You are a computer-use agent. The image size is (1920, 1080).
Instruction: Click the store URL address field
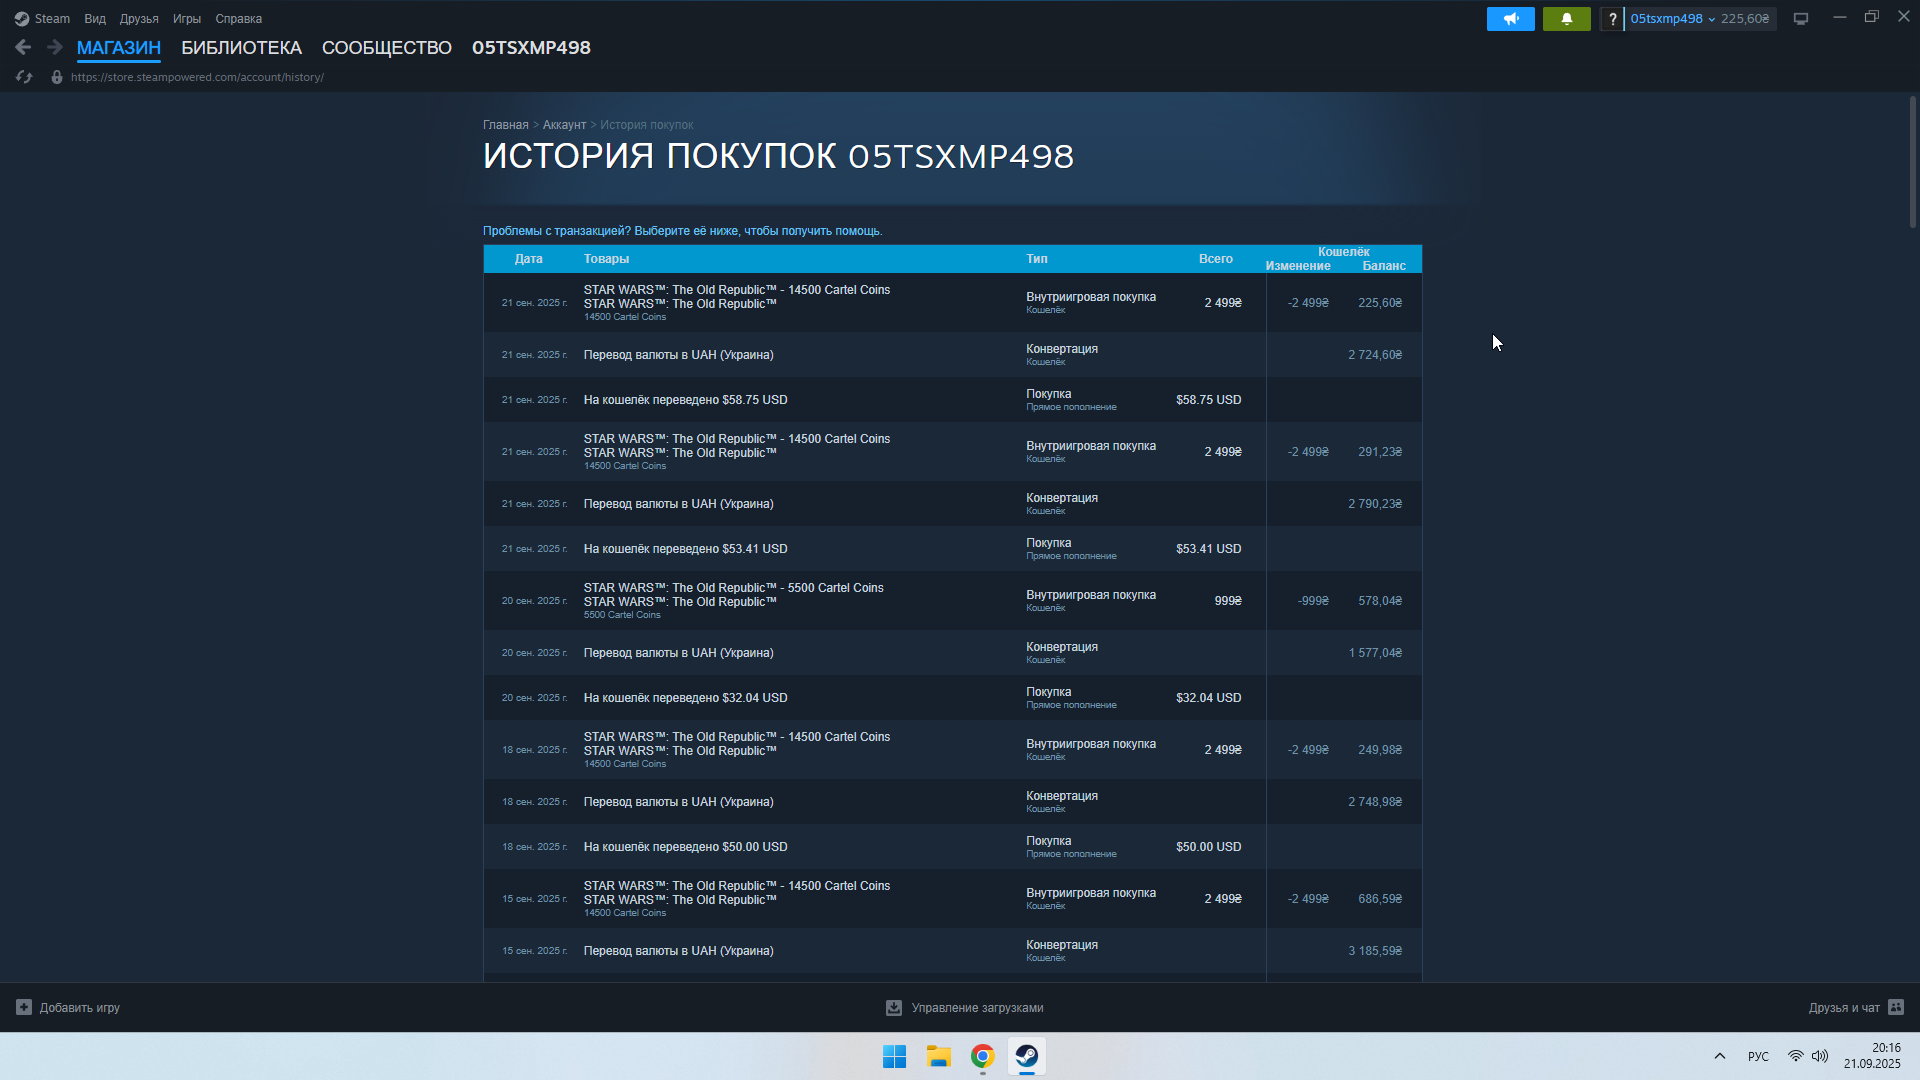(197, 77)
